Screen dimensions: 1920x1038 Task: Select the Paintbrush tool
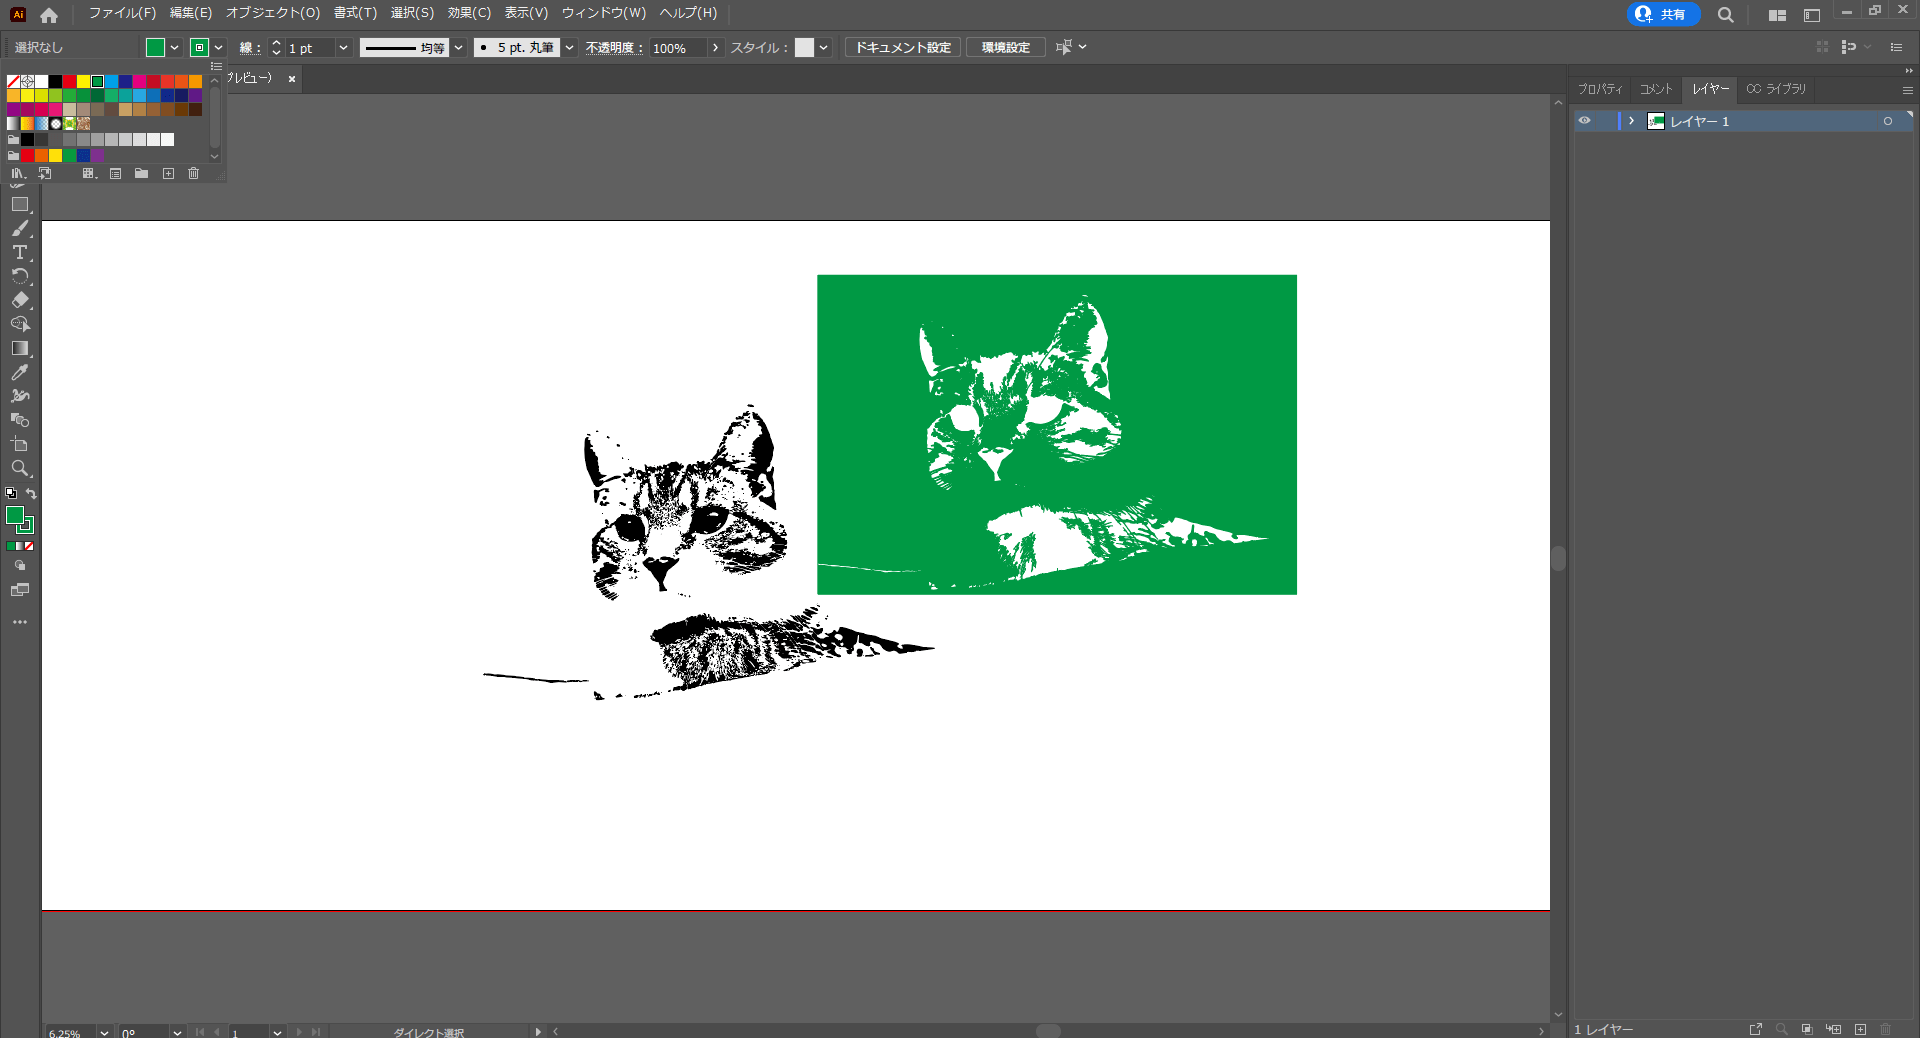tap(19, 229)
